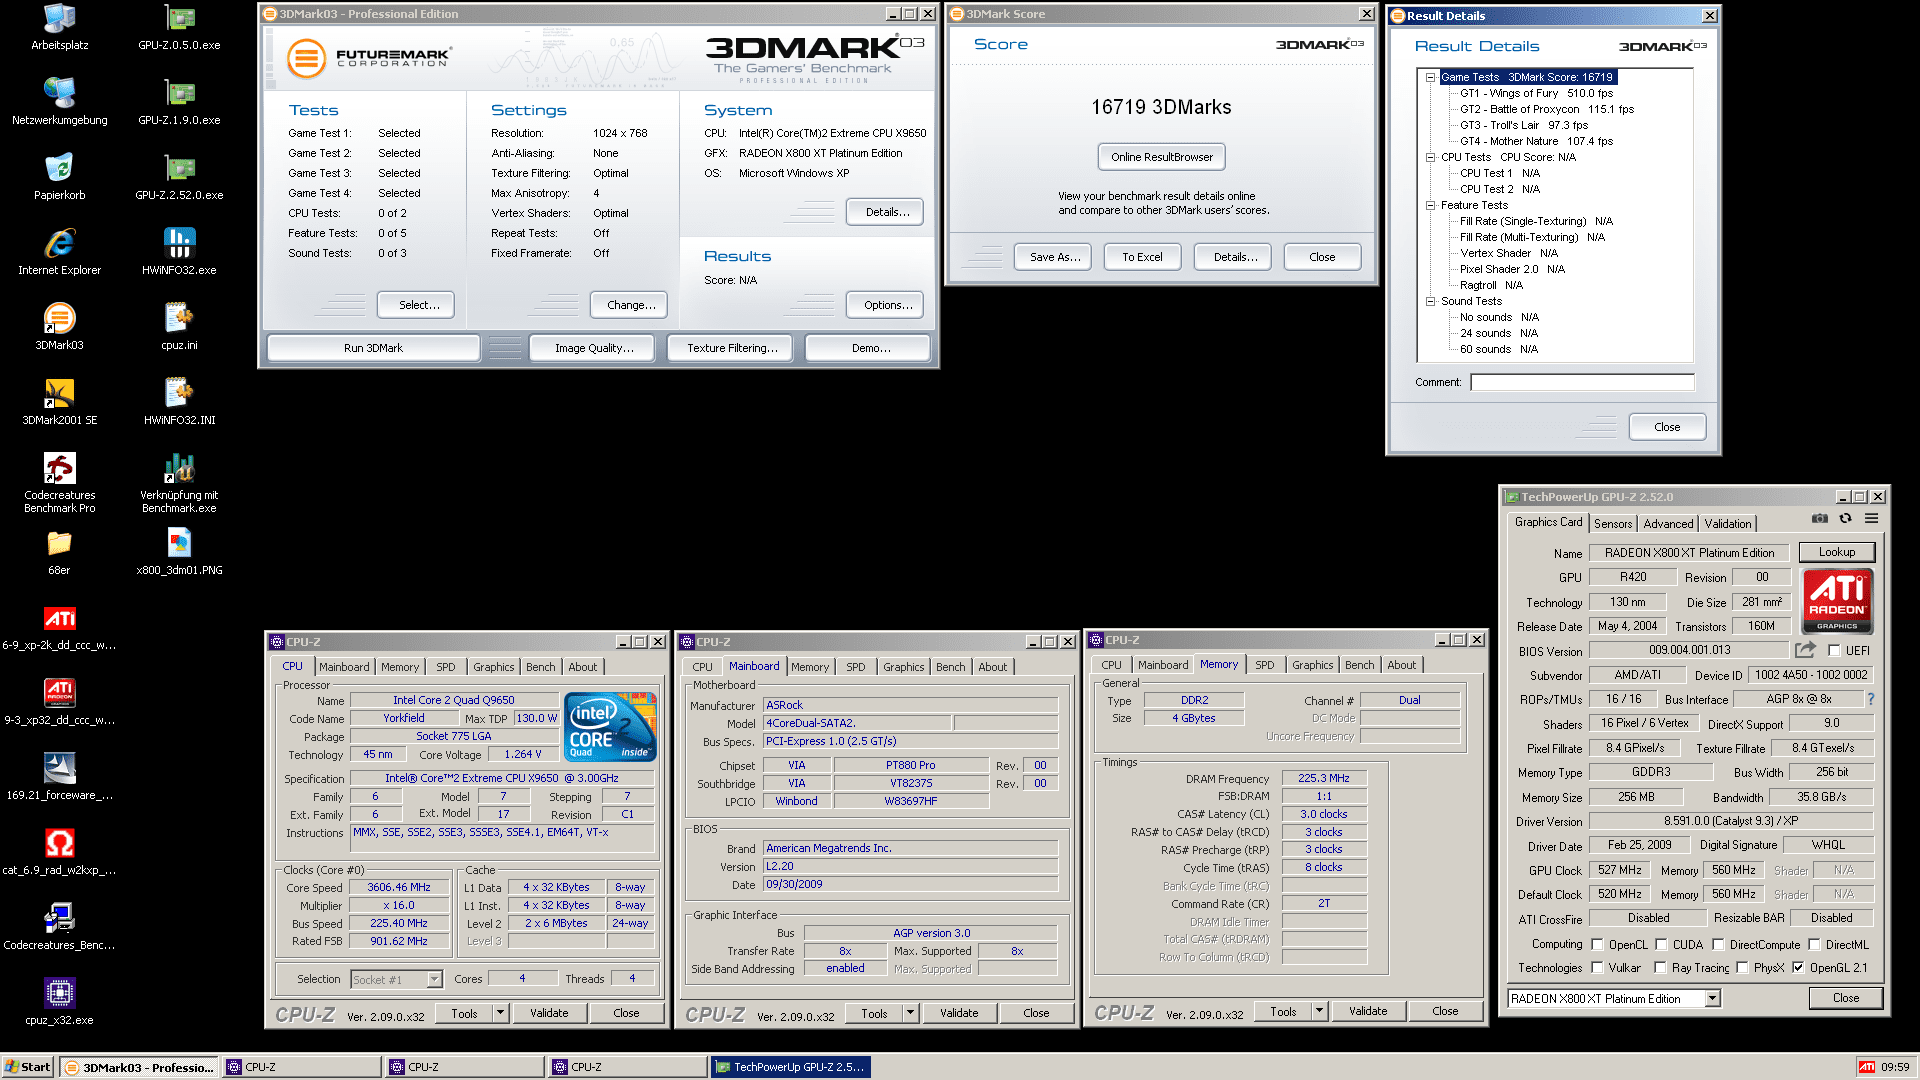Viewport: 1920px width, 1080px height.
Task: Click the Run 3DMark button
Action: pos(373,348)
